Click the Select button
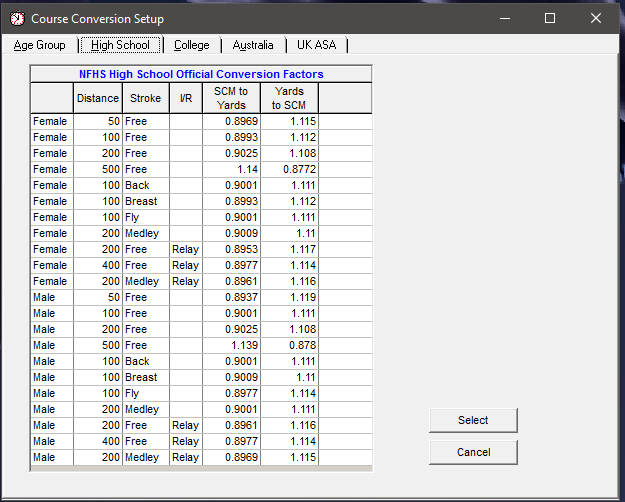Image resolution: width=625 pixels, height=502 pixels. click(x=473, y=420)
